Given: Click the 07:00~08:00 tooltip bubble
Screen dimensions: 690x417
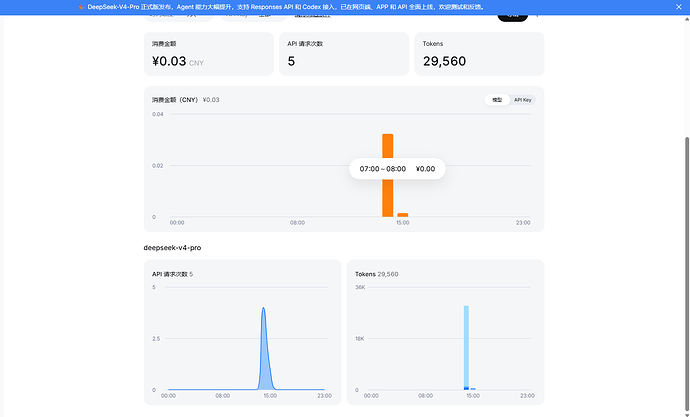Looking at the screenshot, I should tap(397, 169).
